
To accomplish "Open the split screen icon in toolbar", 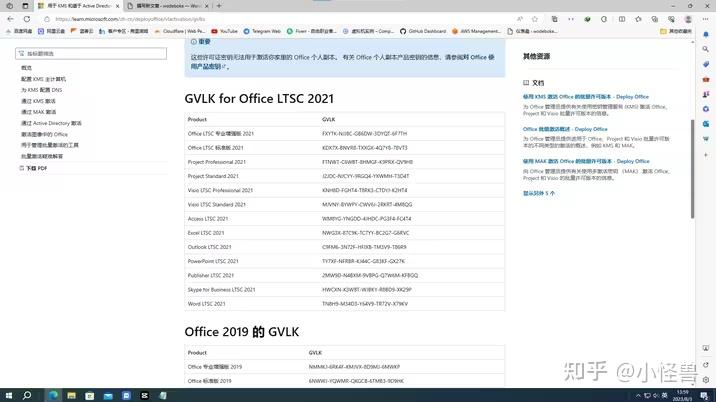I will 622,19.
